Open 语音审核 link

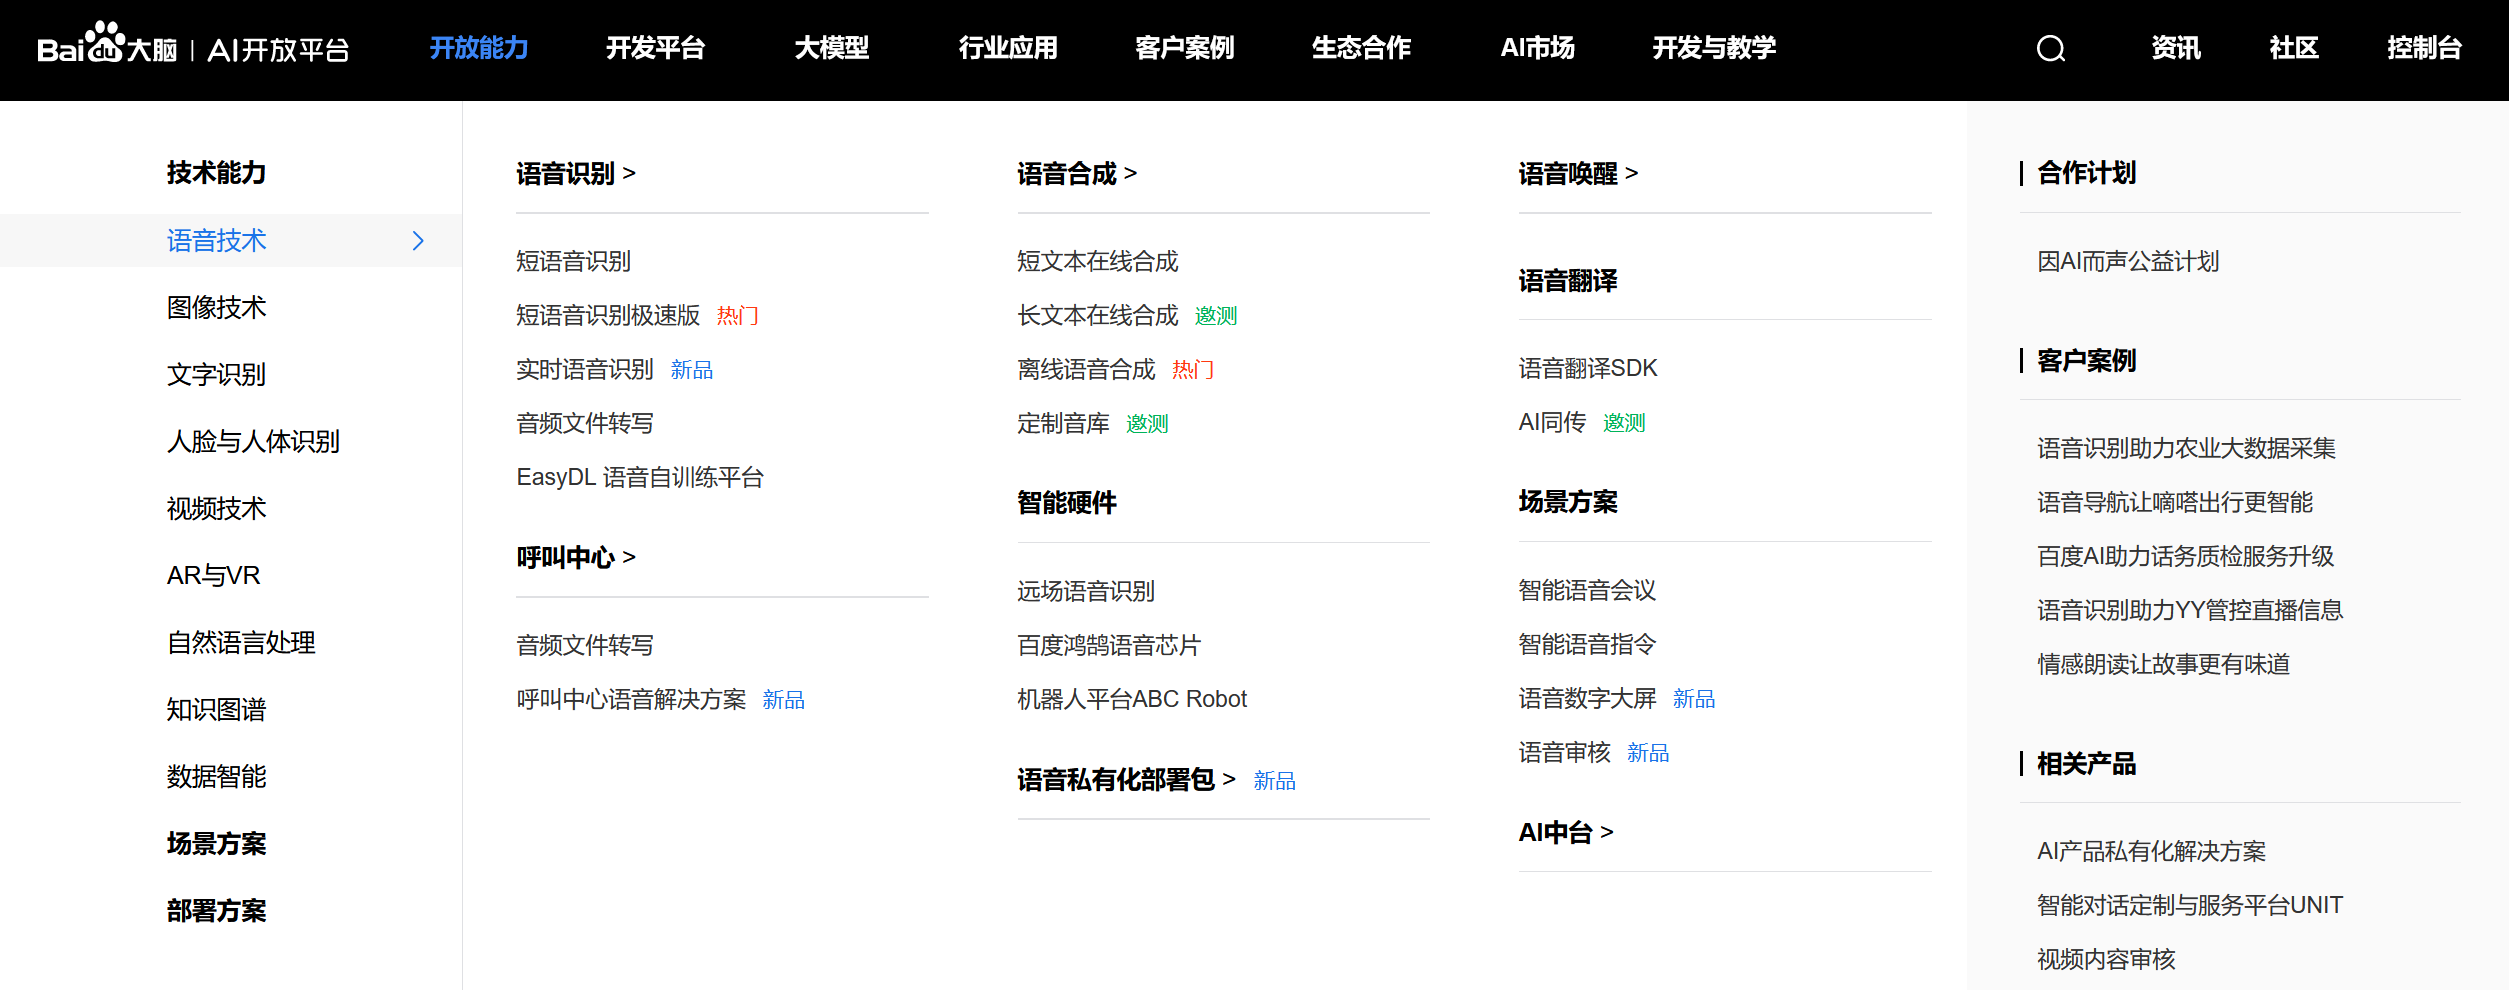coord(1564,753)
